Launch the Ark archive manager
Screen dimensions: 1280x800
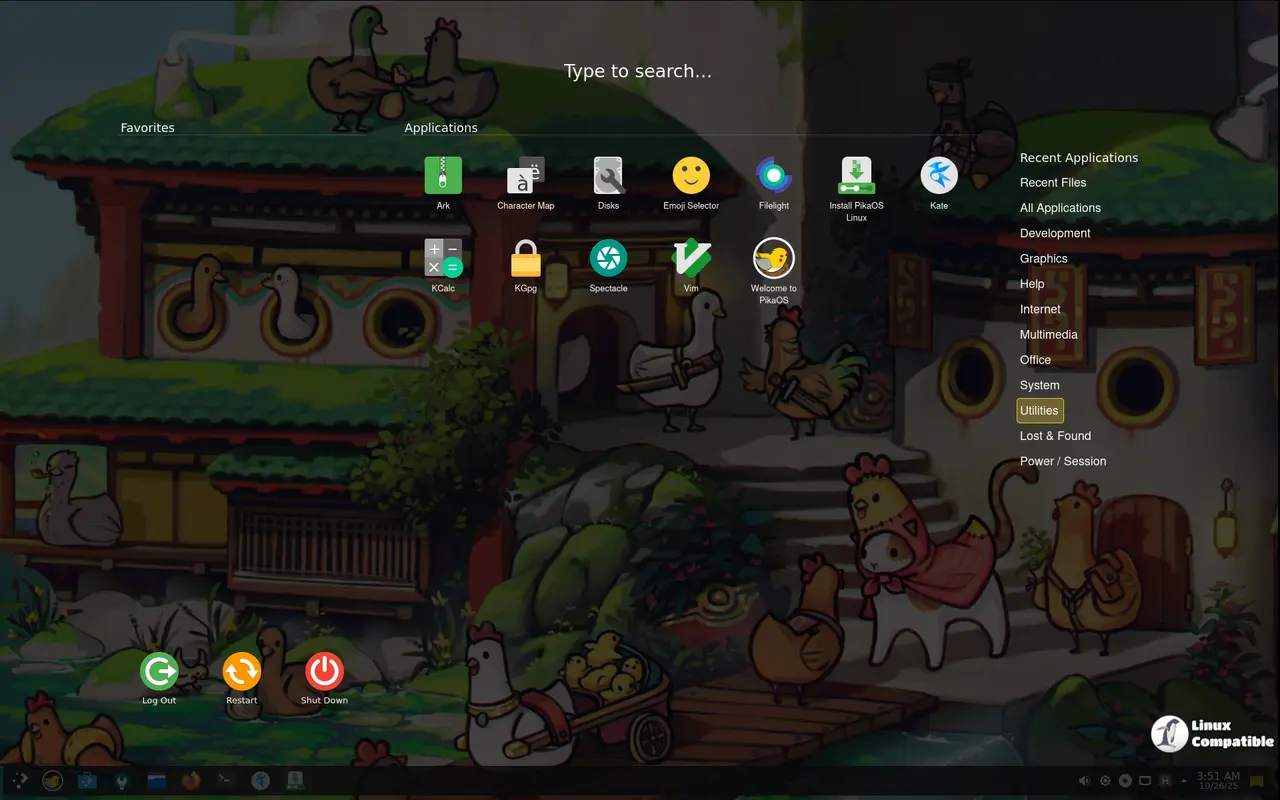(x=443, y=176)
